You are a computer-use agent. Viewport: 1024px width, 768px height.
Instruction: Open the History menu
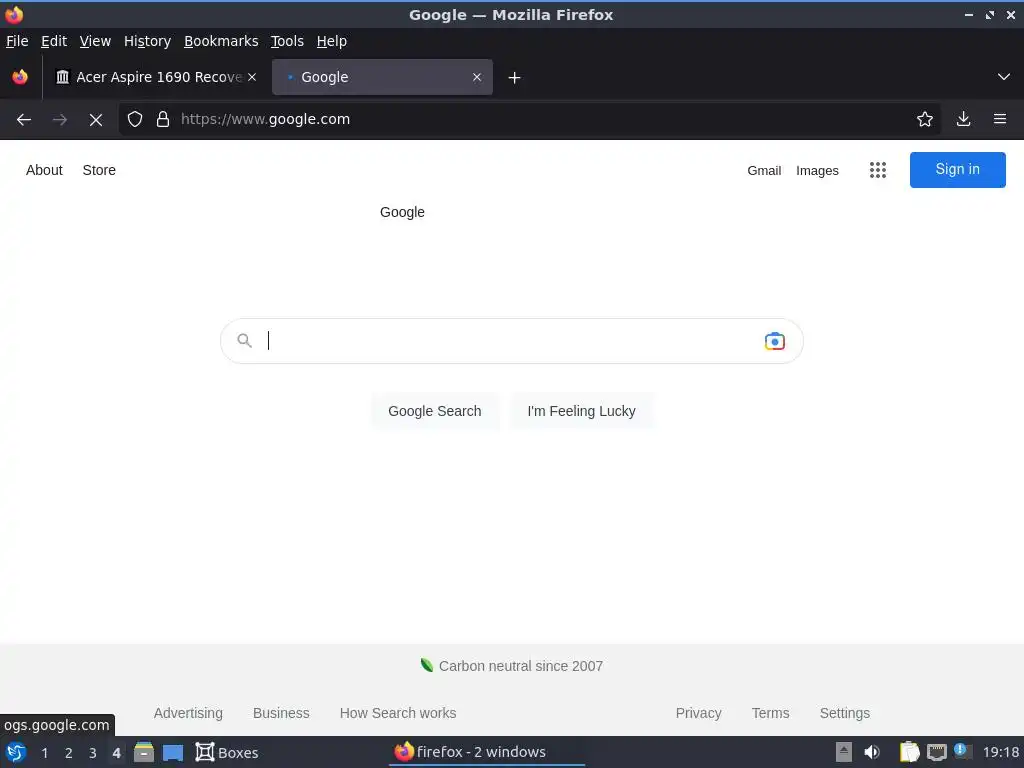[148, 41]
